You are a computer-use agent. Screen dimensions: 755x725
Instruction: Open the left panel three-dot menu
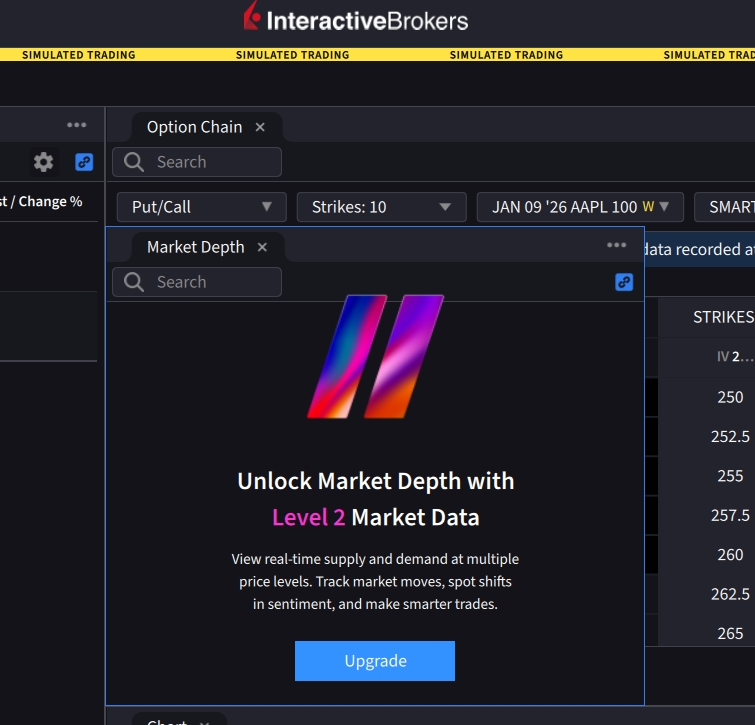77,125
